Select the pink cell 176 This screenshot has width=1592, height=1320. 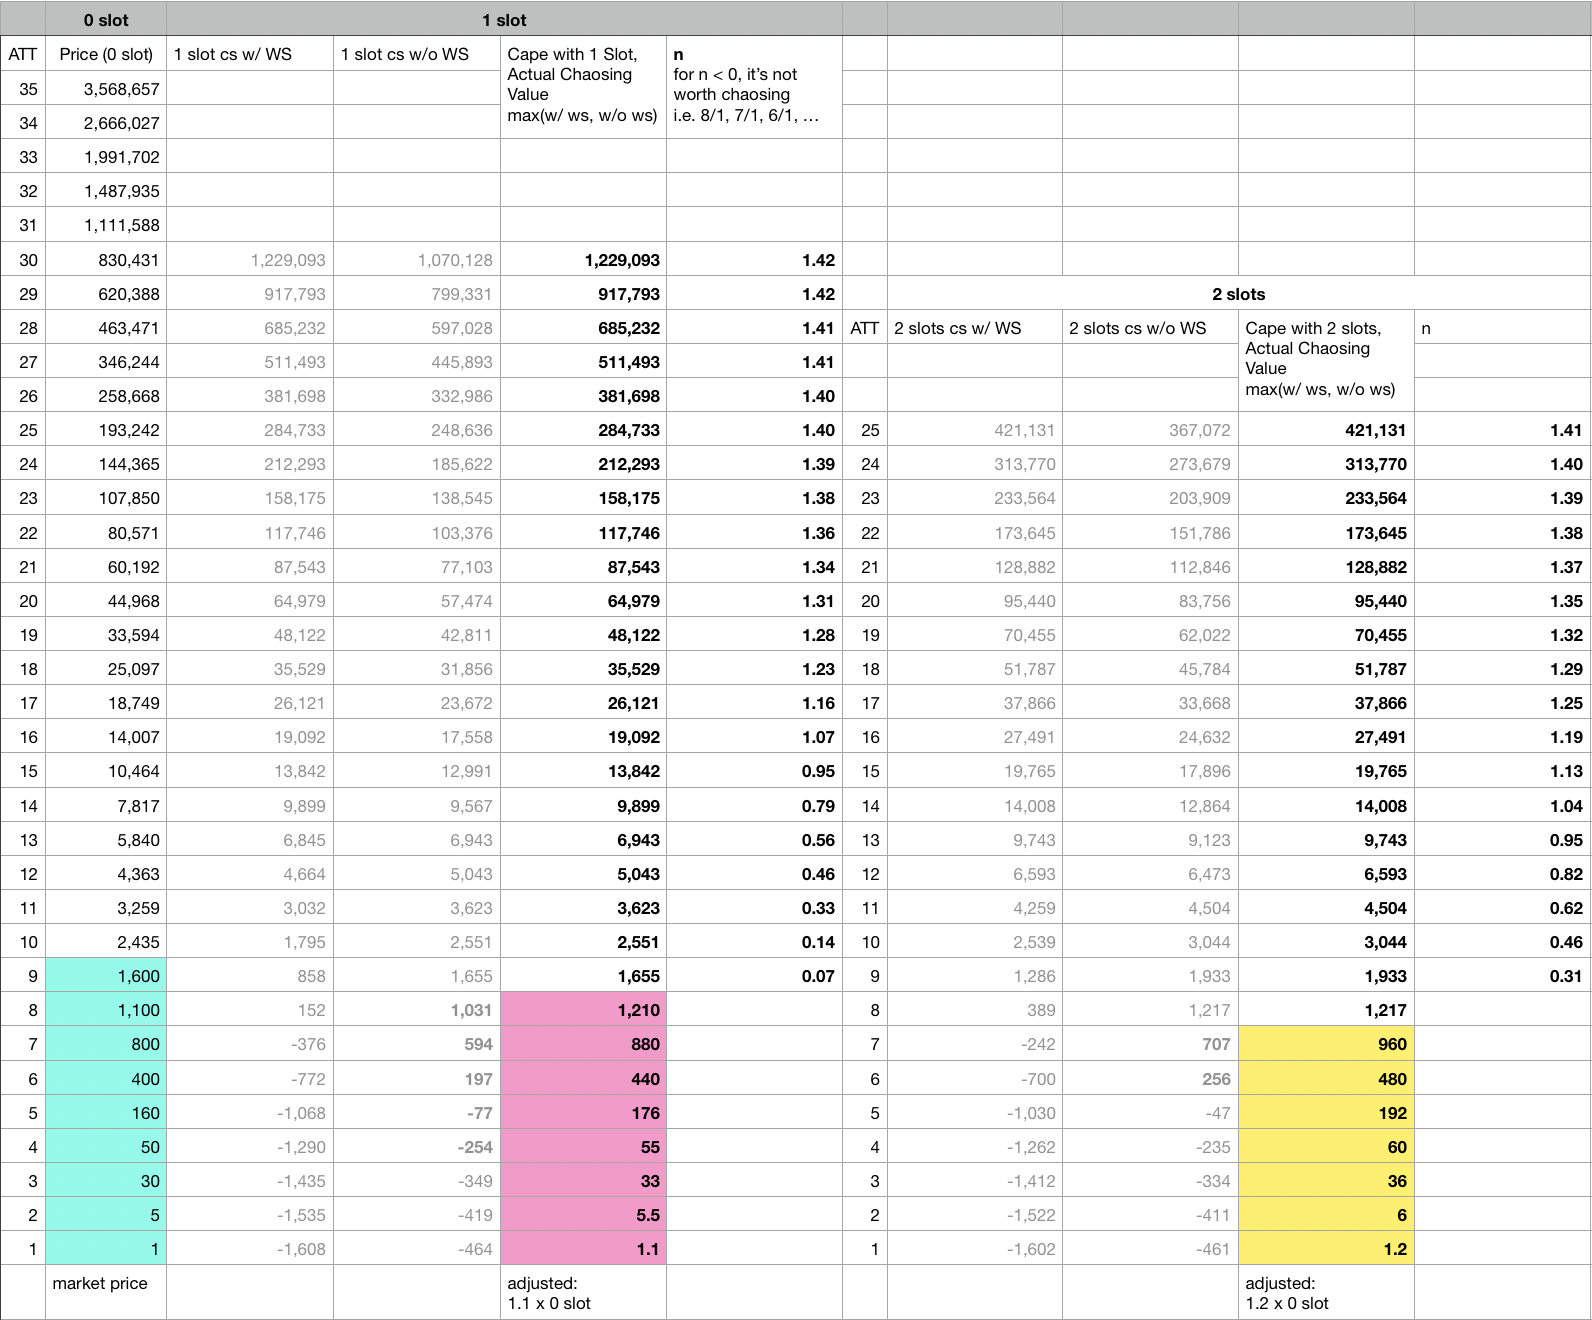click(x=583, y=1113)
